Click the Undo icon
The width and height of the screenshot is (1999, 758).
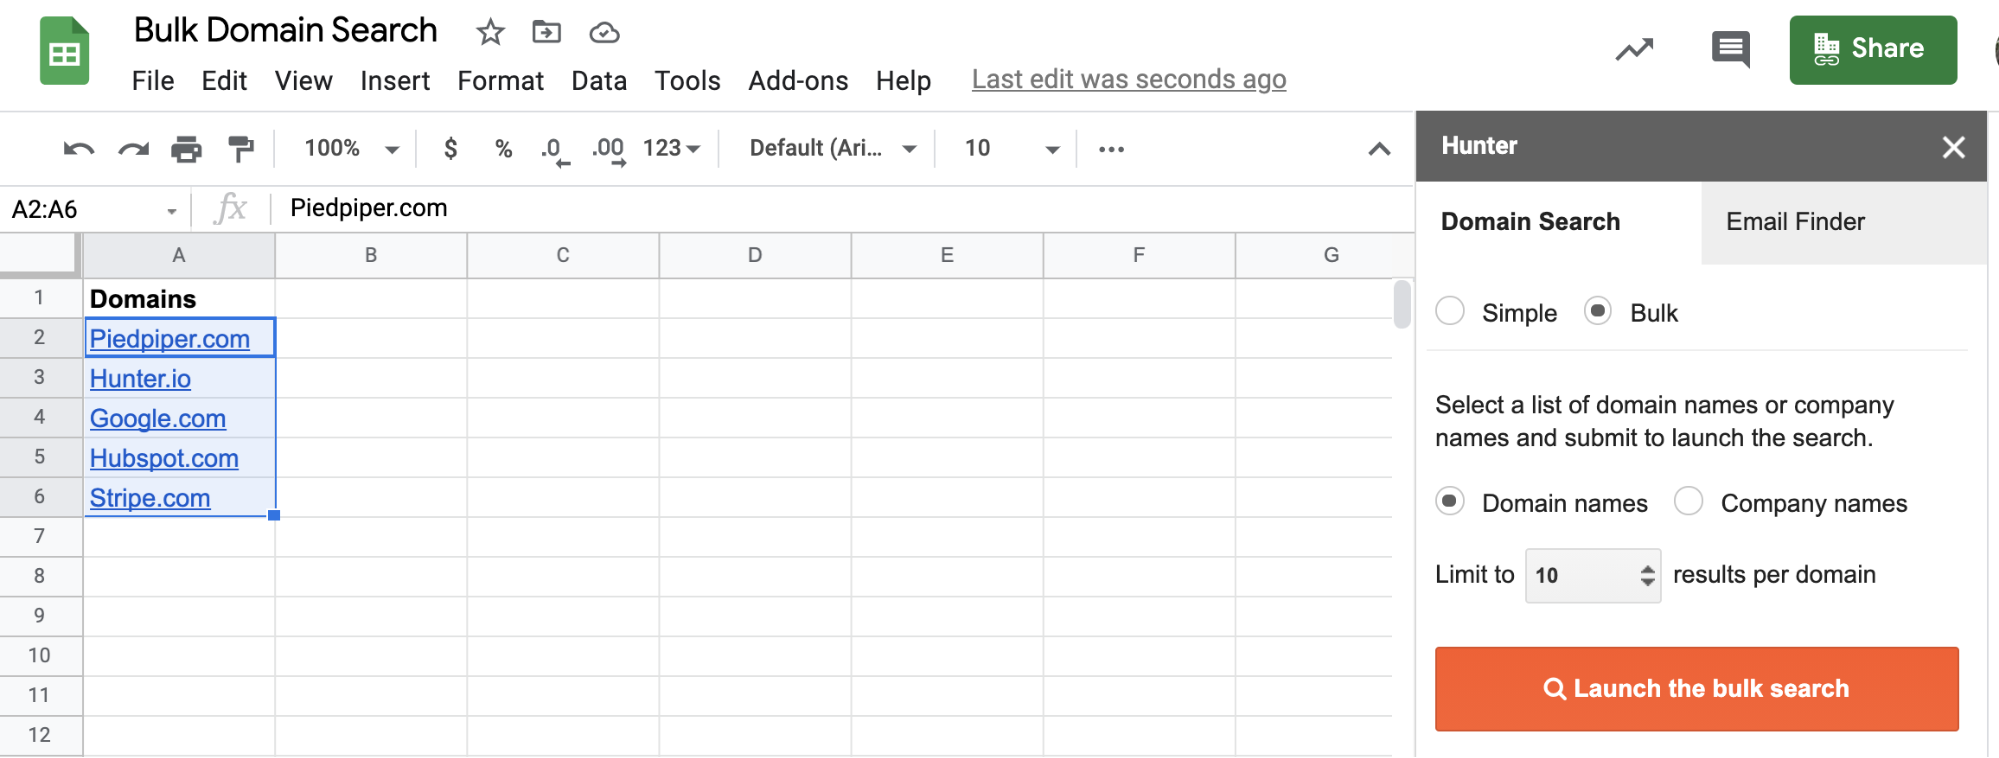[79, 149]
